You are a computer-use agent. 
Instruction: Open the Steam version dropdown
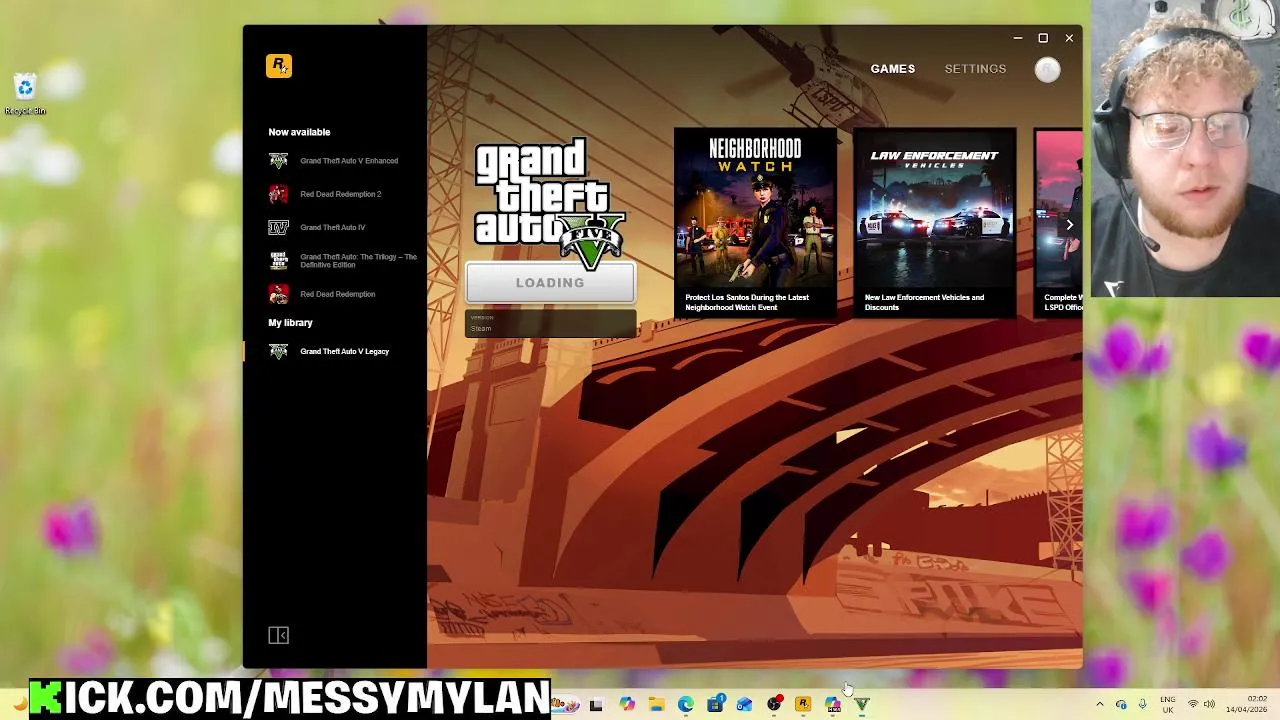point(550,323)
